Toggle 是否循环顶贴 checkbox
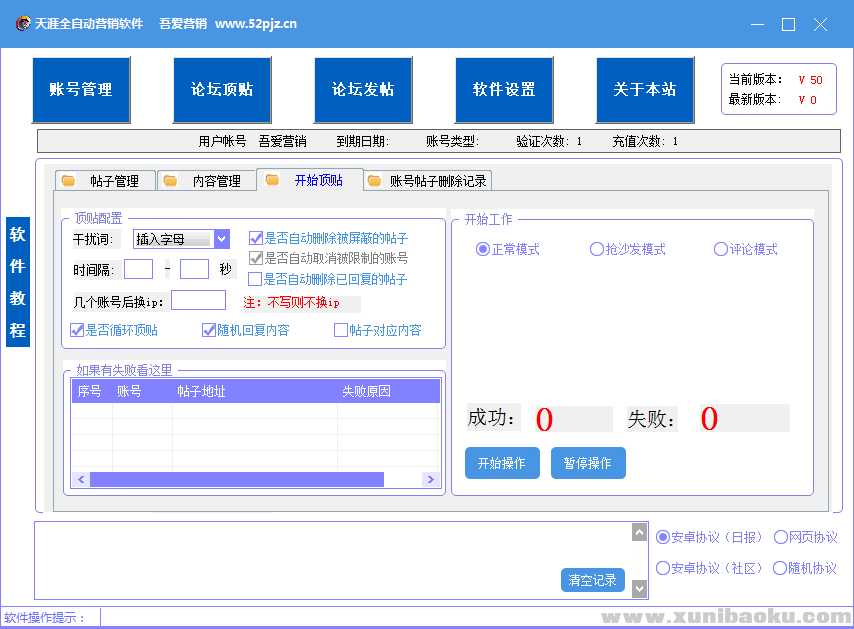This screenshot has width=854, height=629. (77, 330)
